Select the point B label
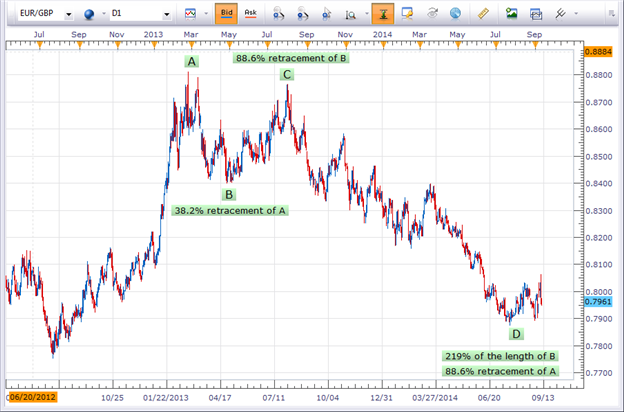The image size is (624, 412). click(x=229, y=195)
